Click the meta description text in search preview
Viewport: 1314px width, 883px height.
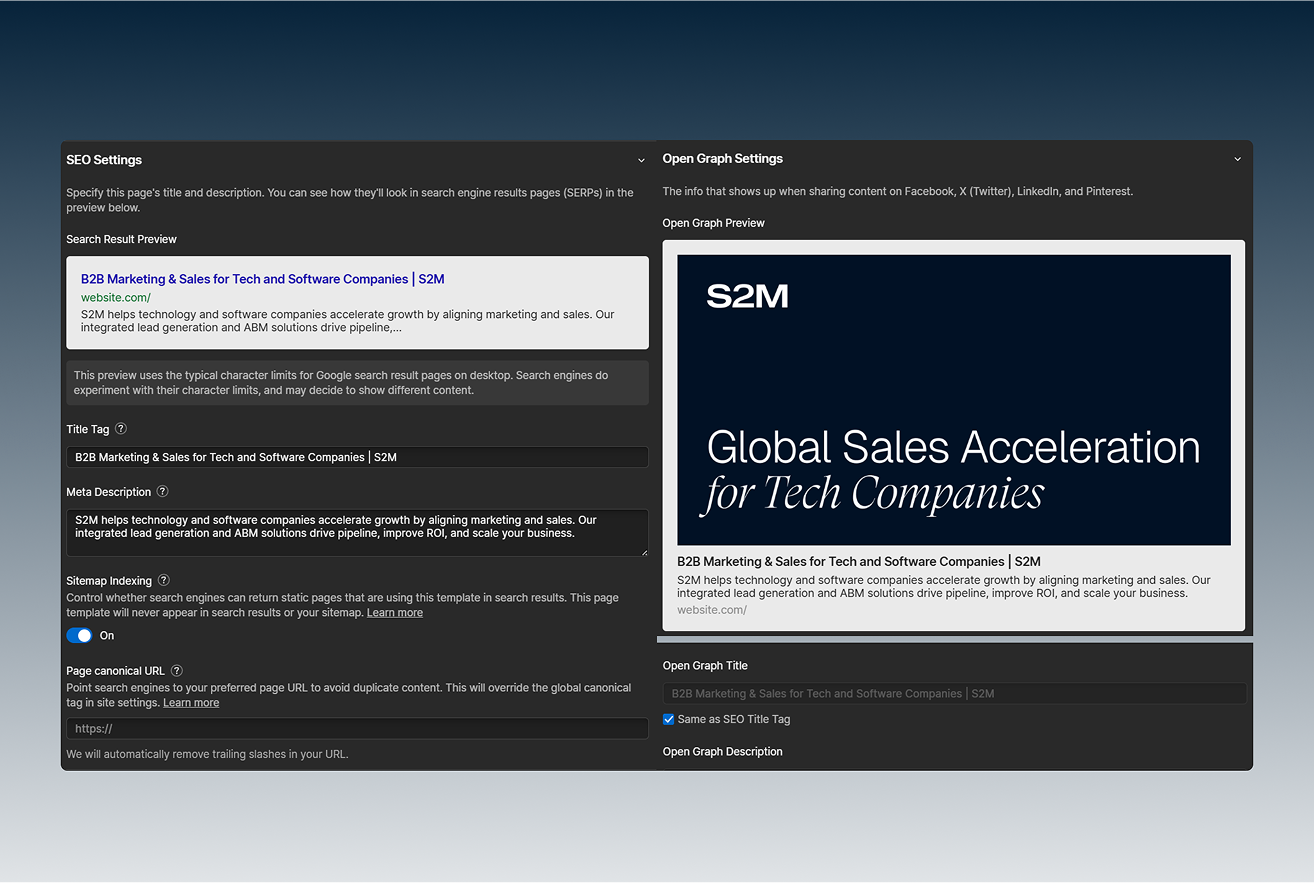[348, 321]
